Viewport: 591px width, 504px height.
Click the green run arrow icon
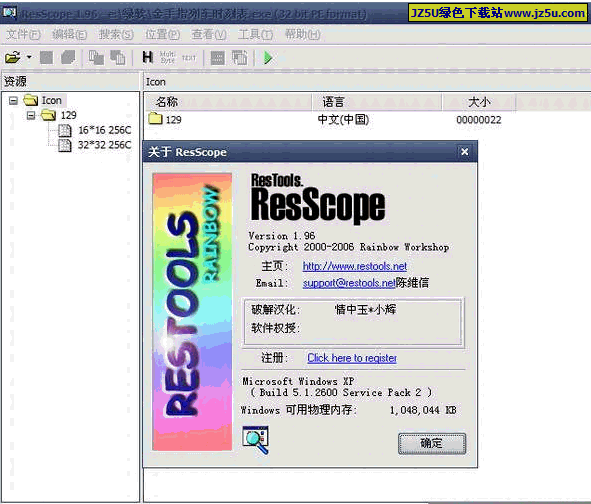point(268,58)
